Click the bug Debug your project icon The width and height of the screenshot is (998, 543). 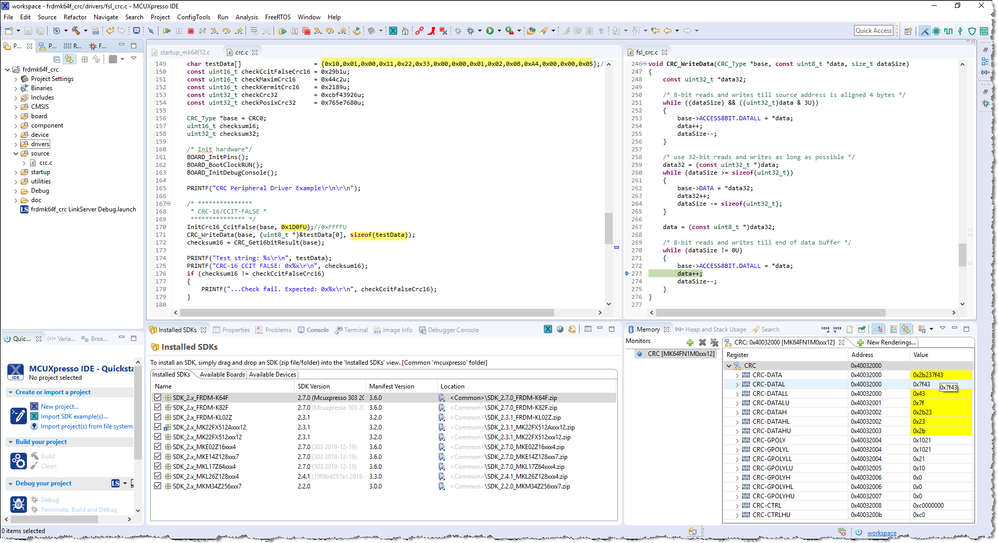click(18, 503)
